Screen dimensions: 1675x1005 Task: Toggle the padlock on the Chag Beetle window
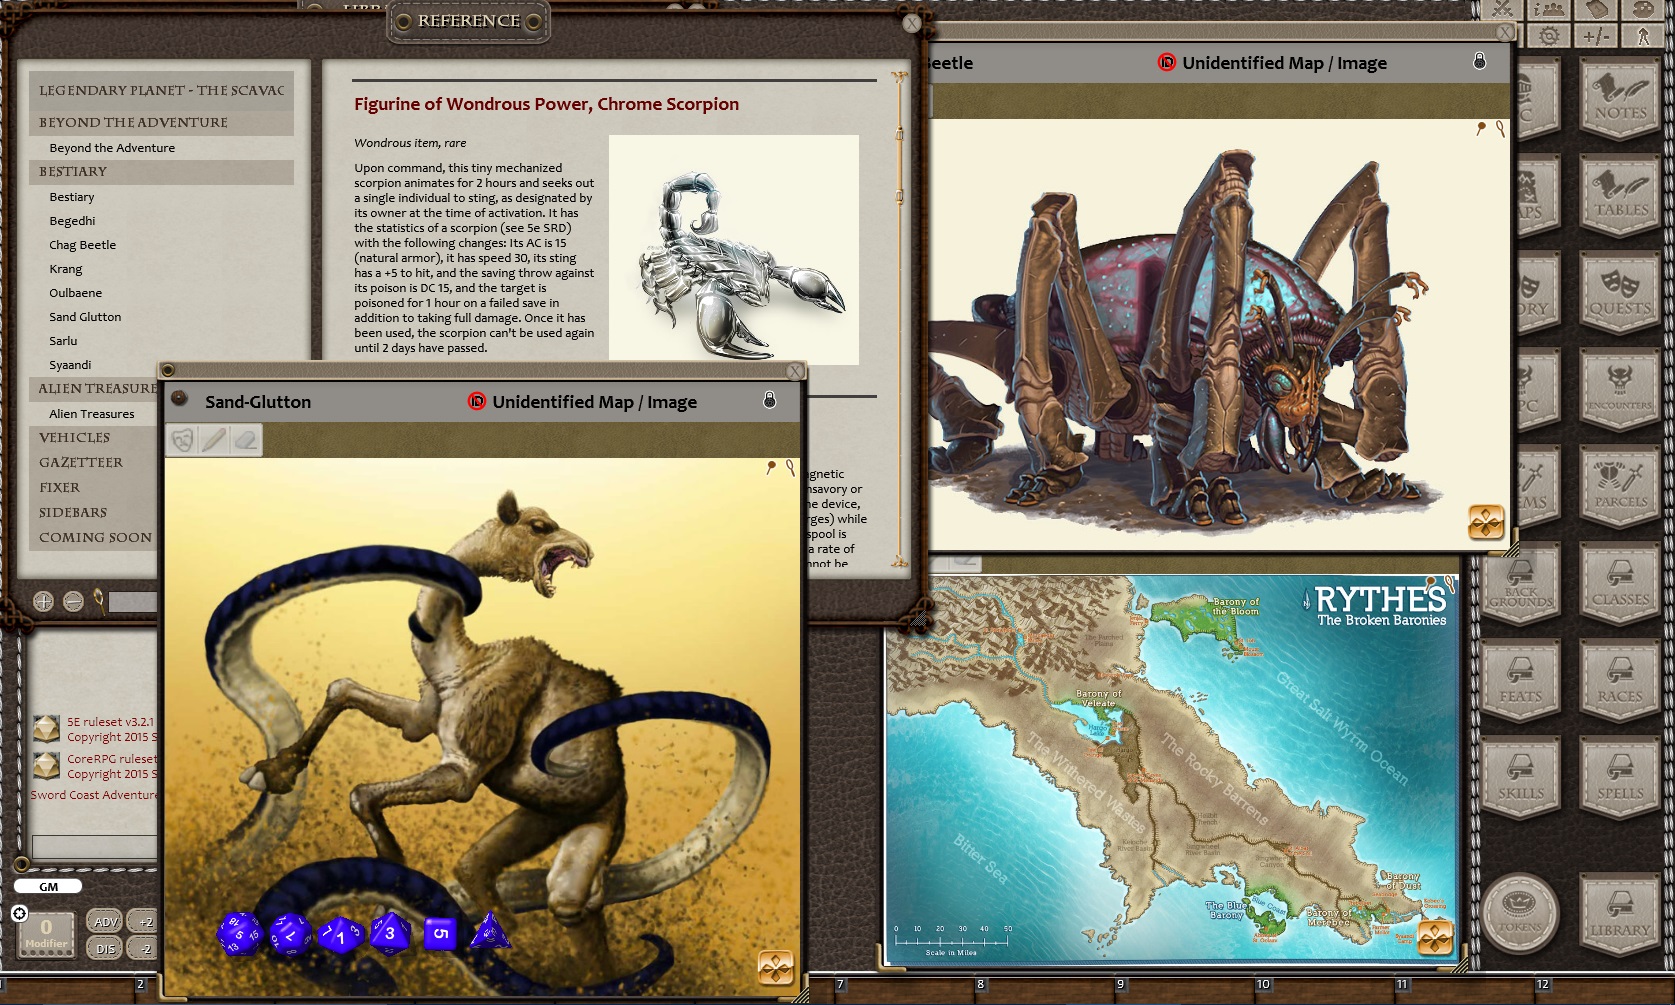point(1481,62)
